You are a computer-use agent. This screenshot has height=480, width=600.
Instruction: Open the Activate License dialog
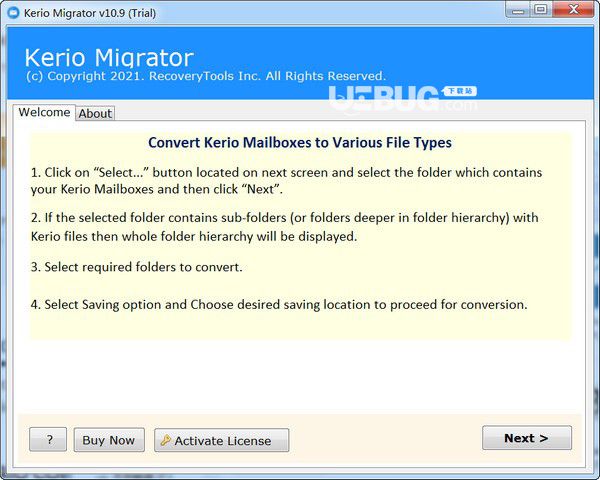(x=222, y=440)
